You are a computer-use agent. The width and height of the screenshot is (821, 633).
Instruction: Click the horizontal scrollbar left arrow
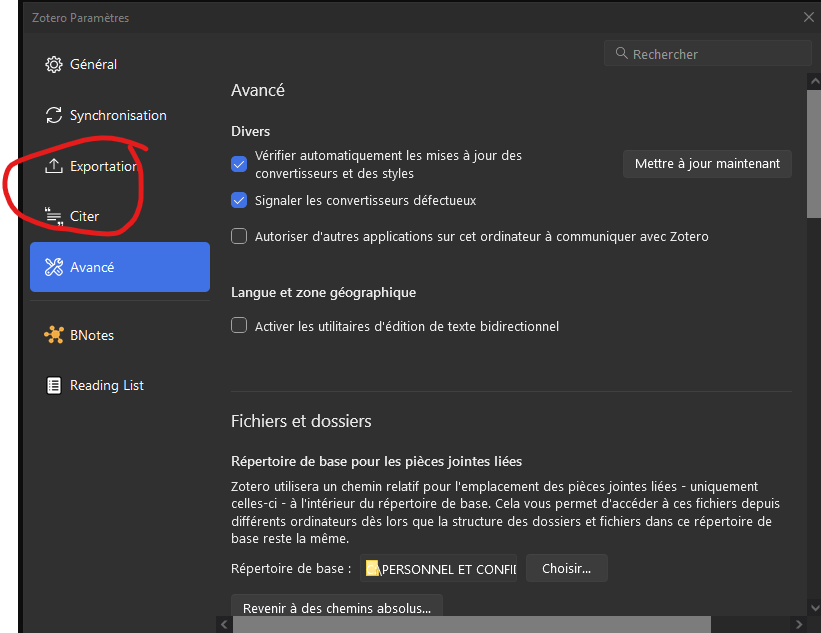pos(224,624)
